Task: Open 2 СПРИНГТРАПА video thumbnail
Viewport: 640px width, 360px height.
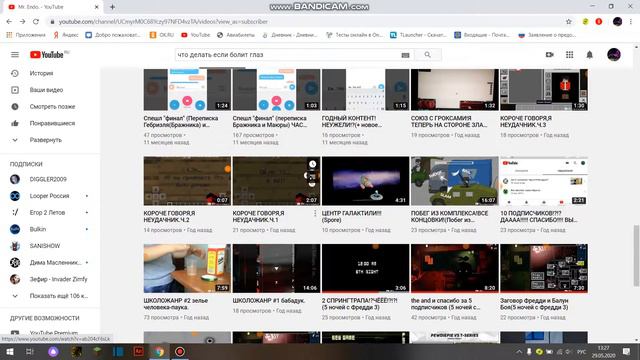Action: coord(365,268)
